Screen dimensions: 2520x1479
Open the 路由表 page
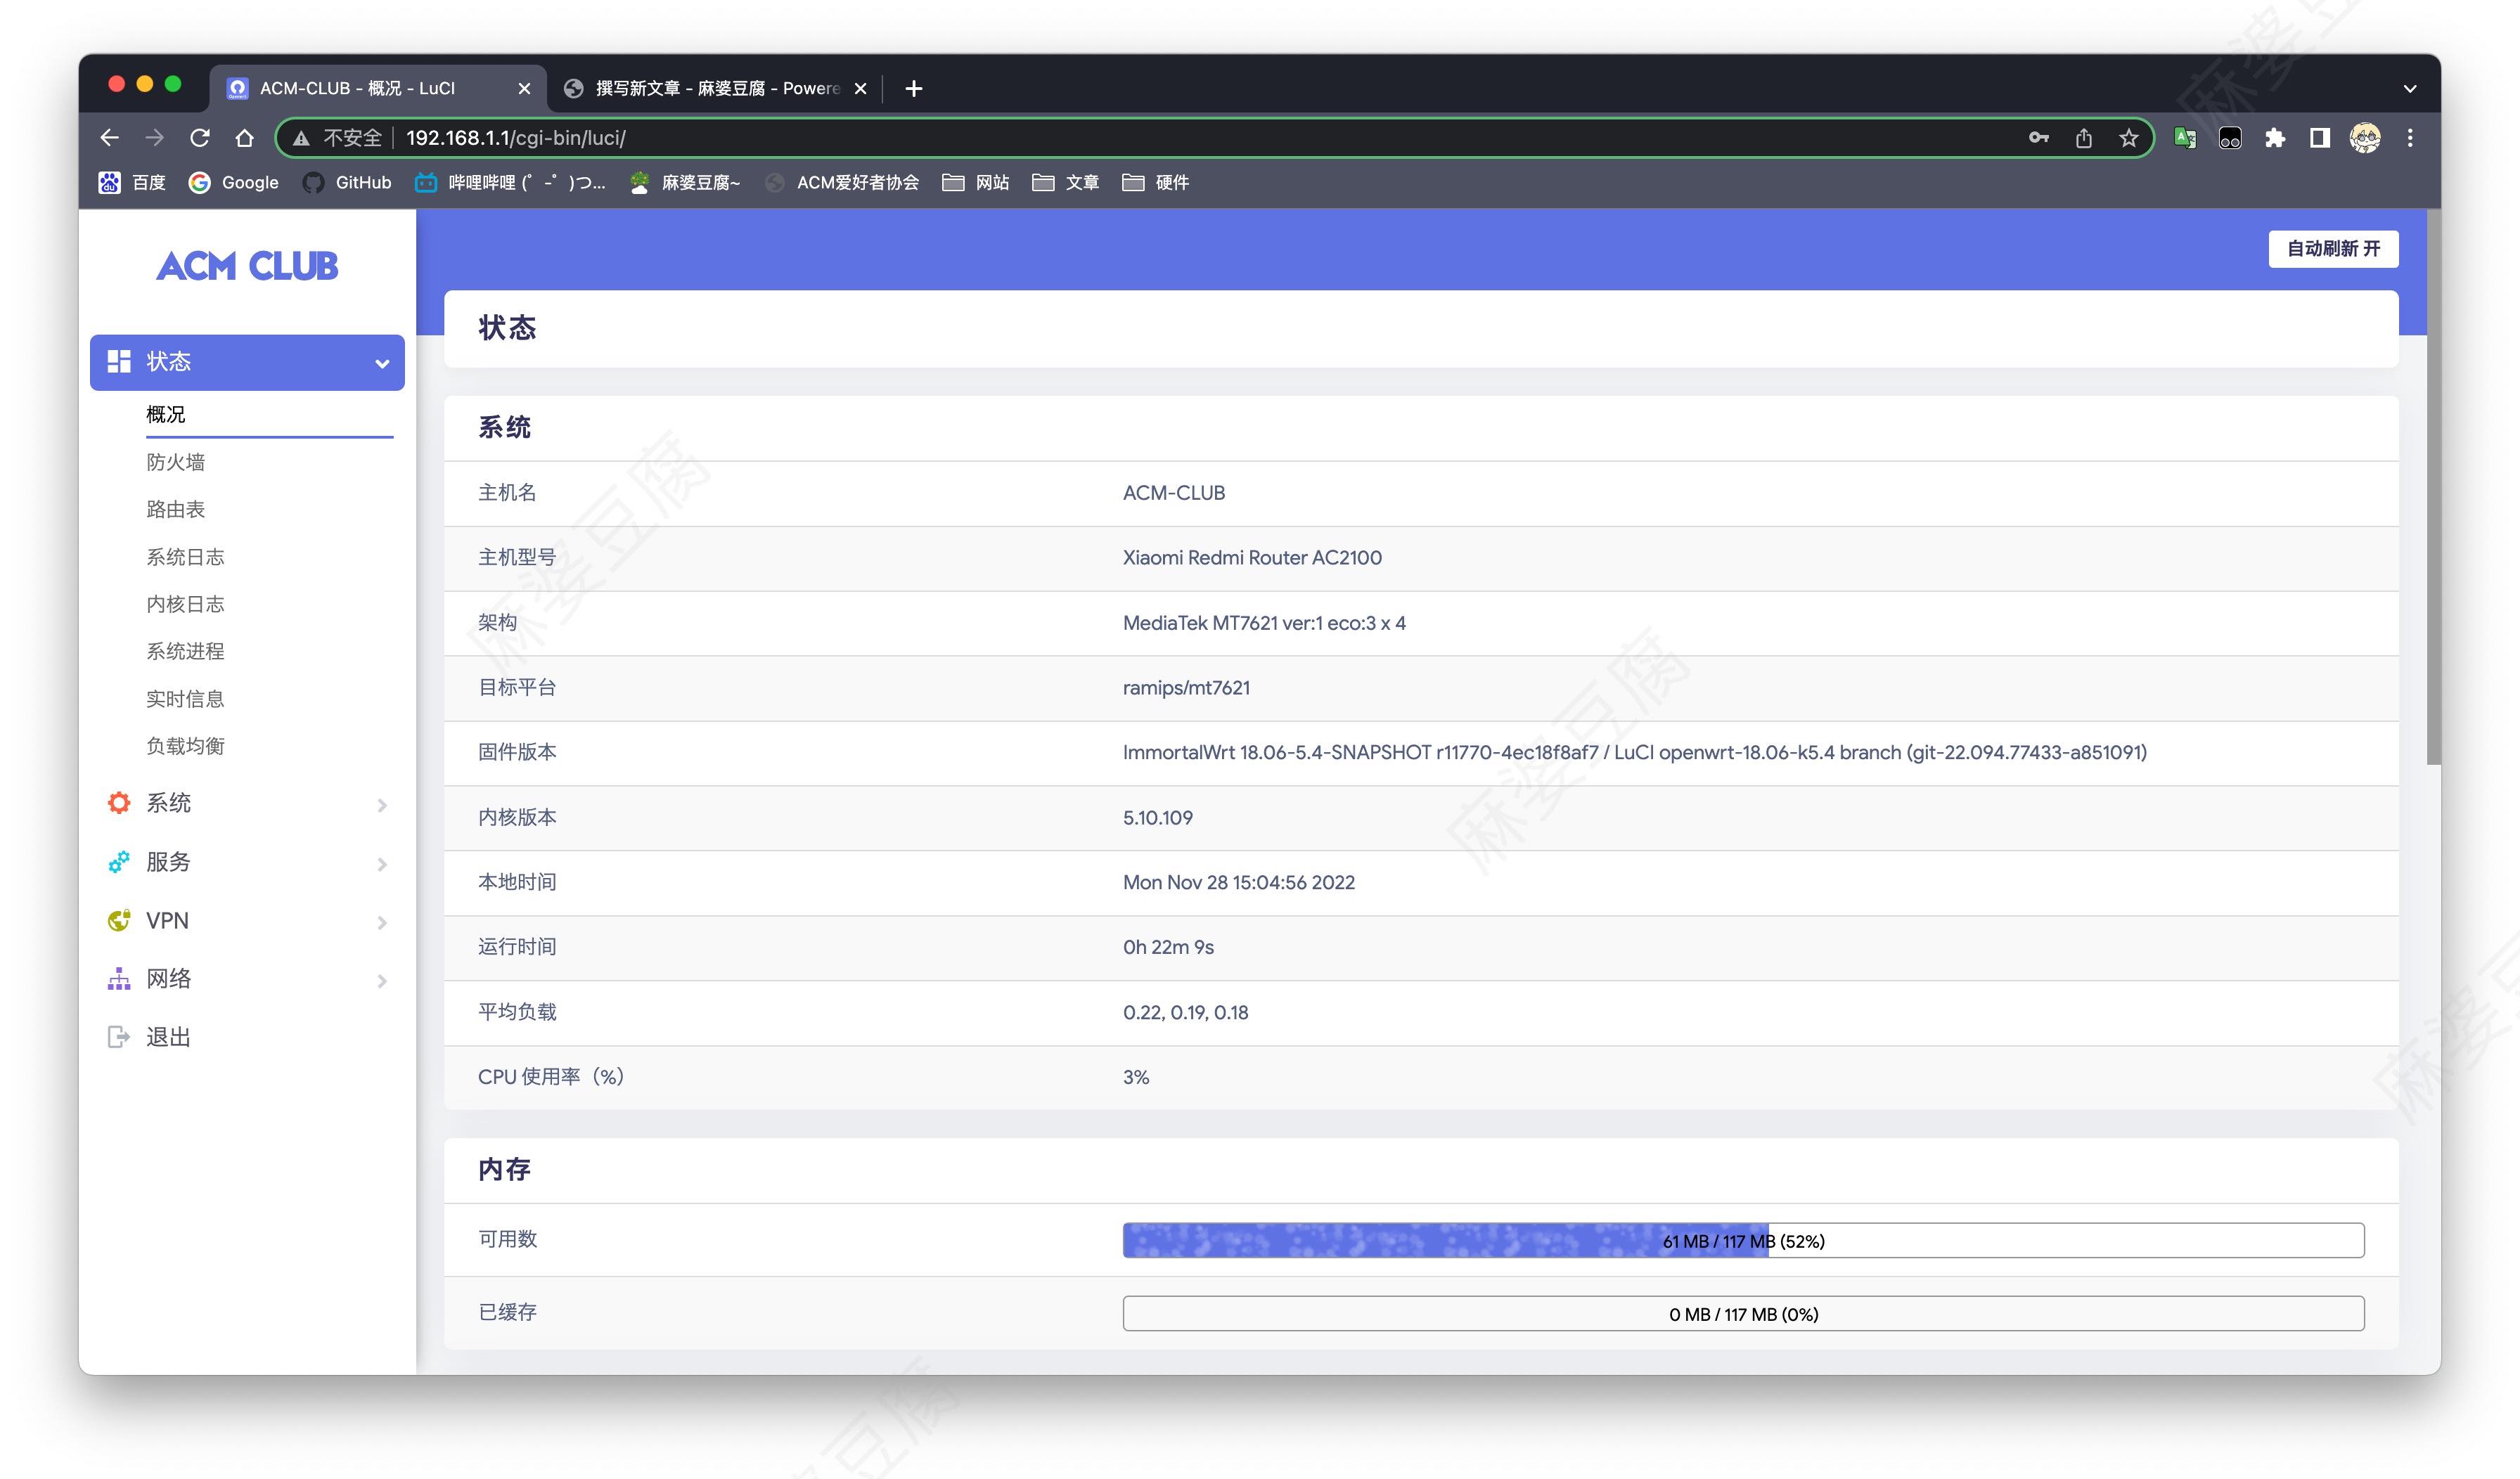[176, 509]
